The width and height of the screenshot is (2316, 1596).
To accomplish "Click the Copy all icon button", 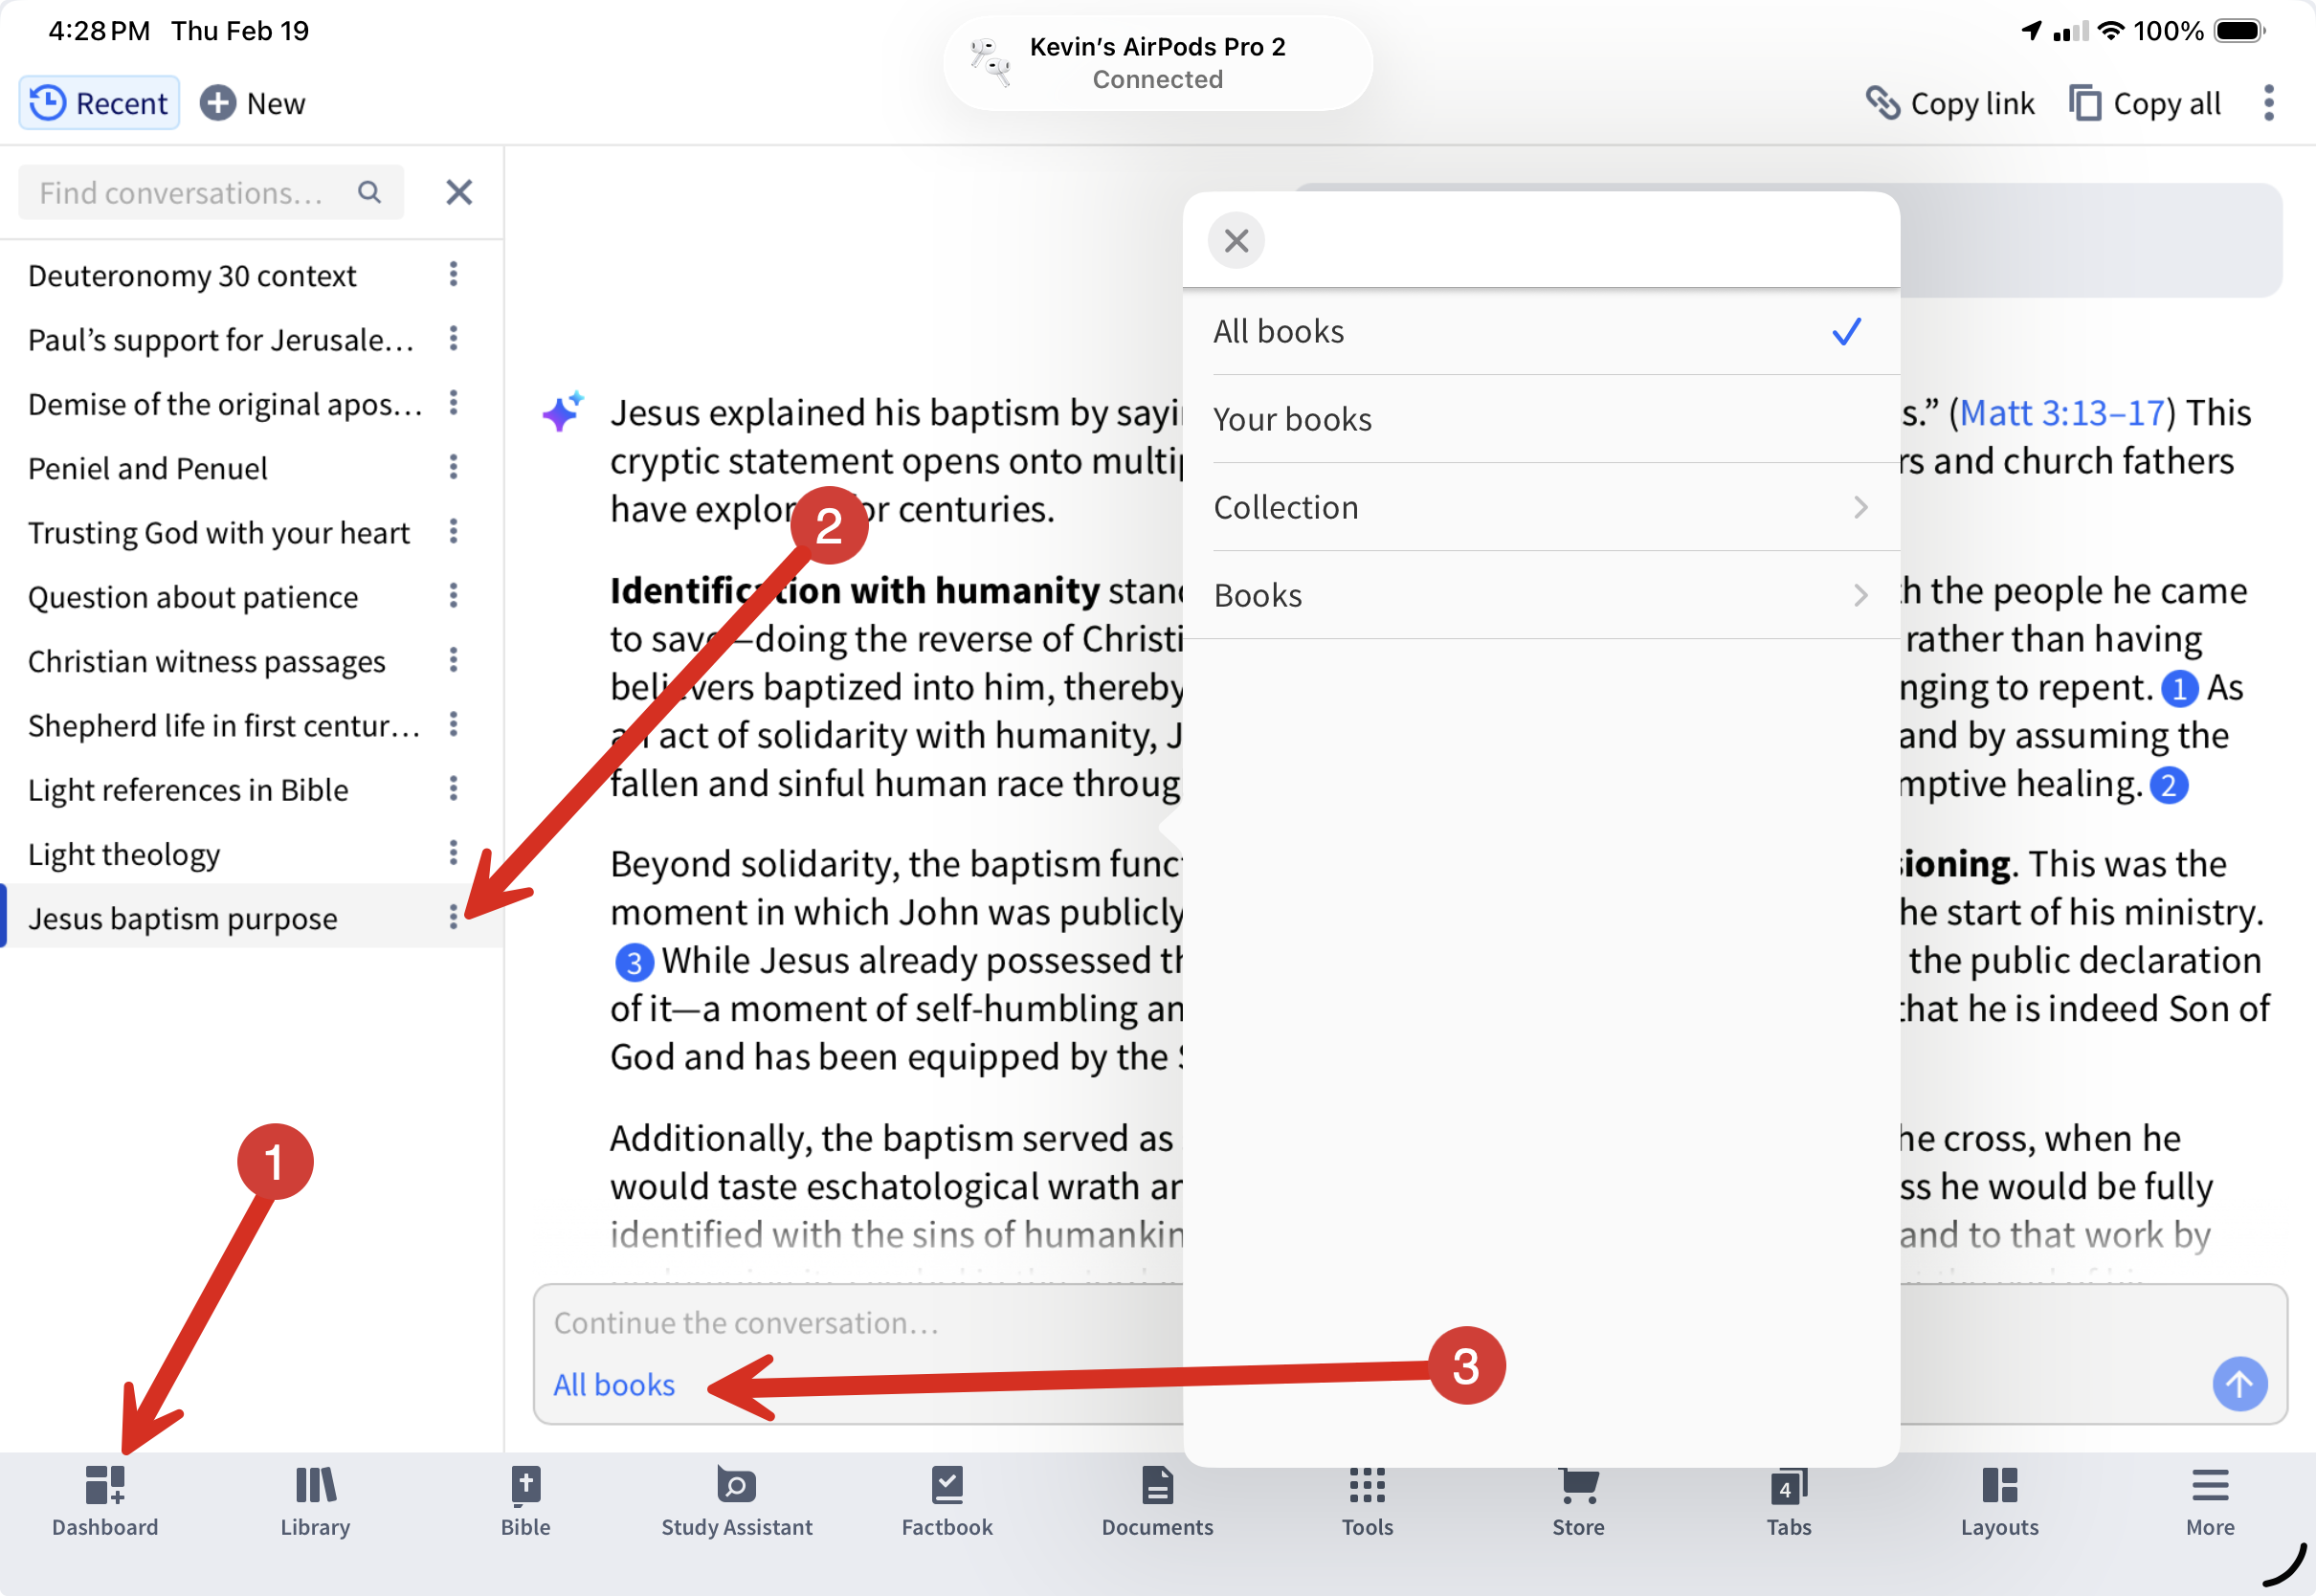I will pyautogui.click(x=2144, y=103).
